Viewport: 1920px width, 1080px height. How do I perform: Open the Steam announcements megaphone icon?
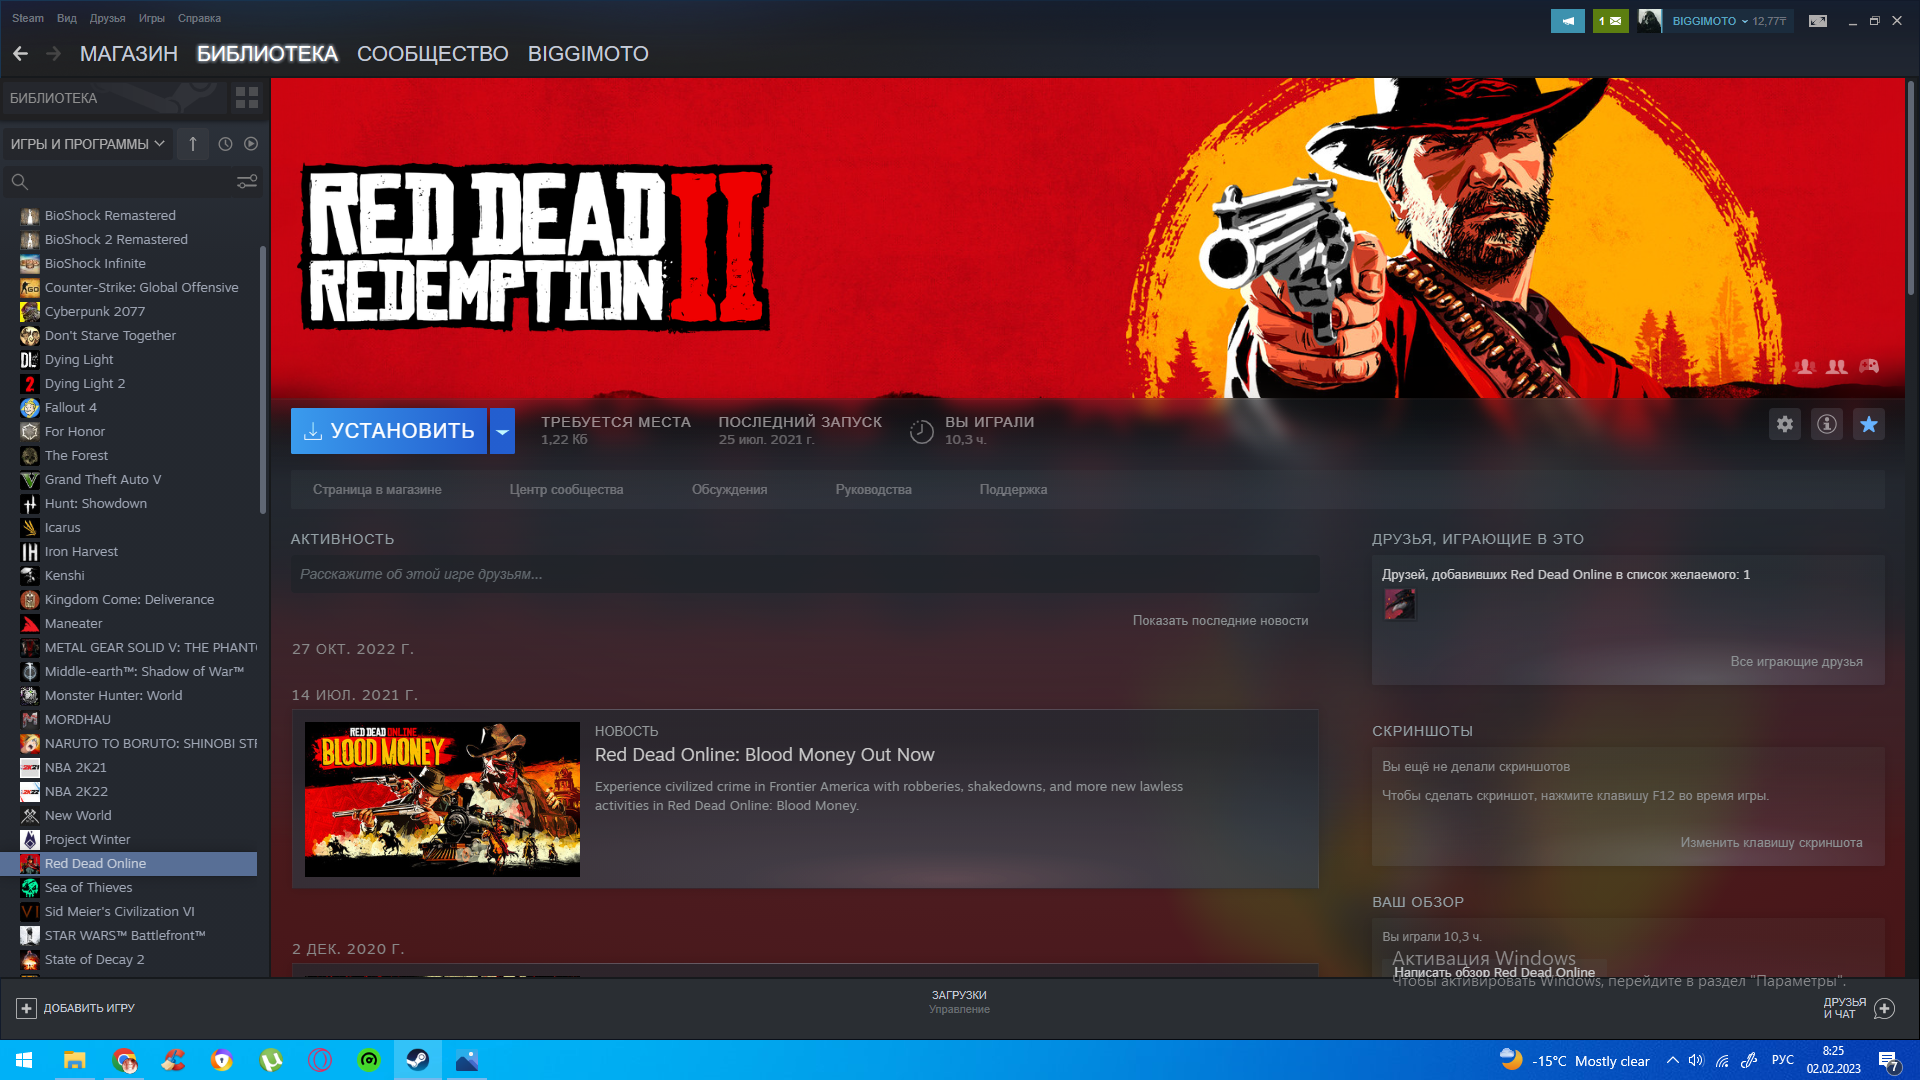(1567, 21)
